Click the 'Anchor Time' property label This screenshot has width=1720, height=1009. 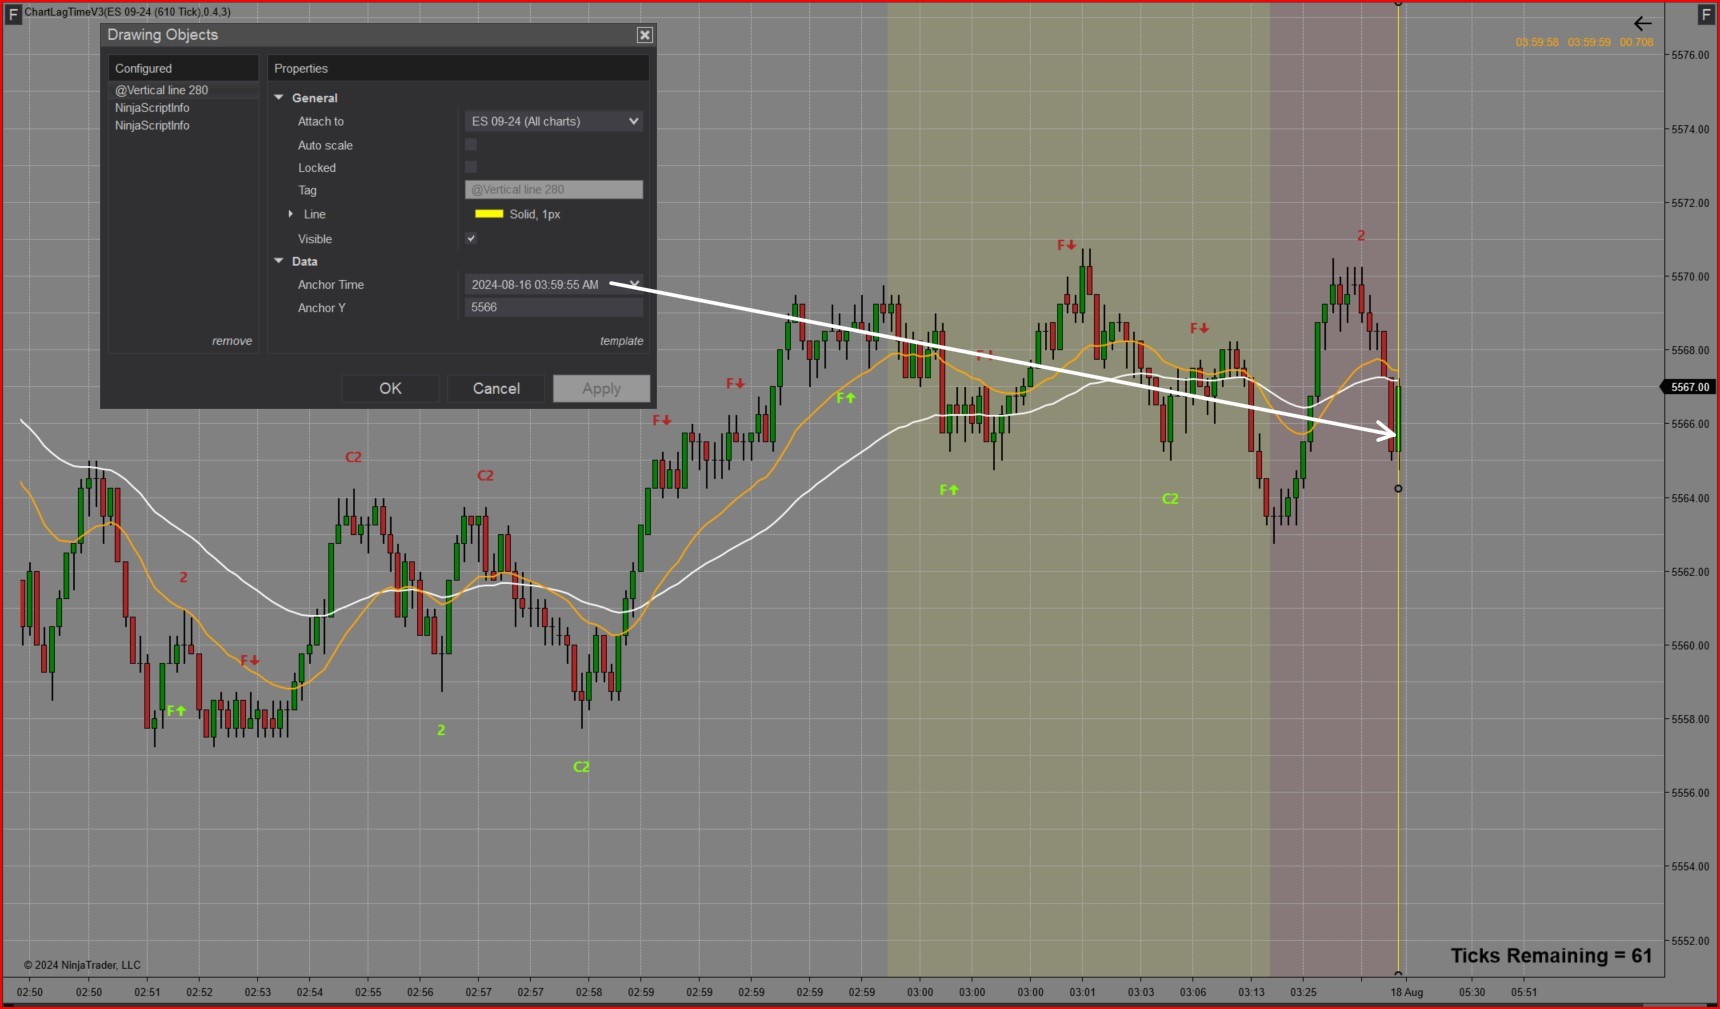pyautogui.click(x=331, y=285)
